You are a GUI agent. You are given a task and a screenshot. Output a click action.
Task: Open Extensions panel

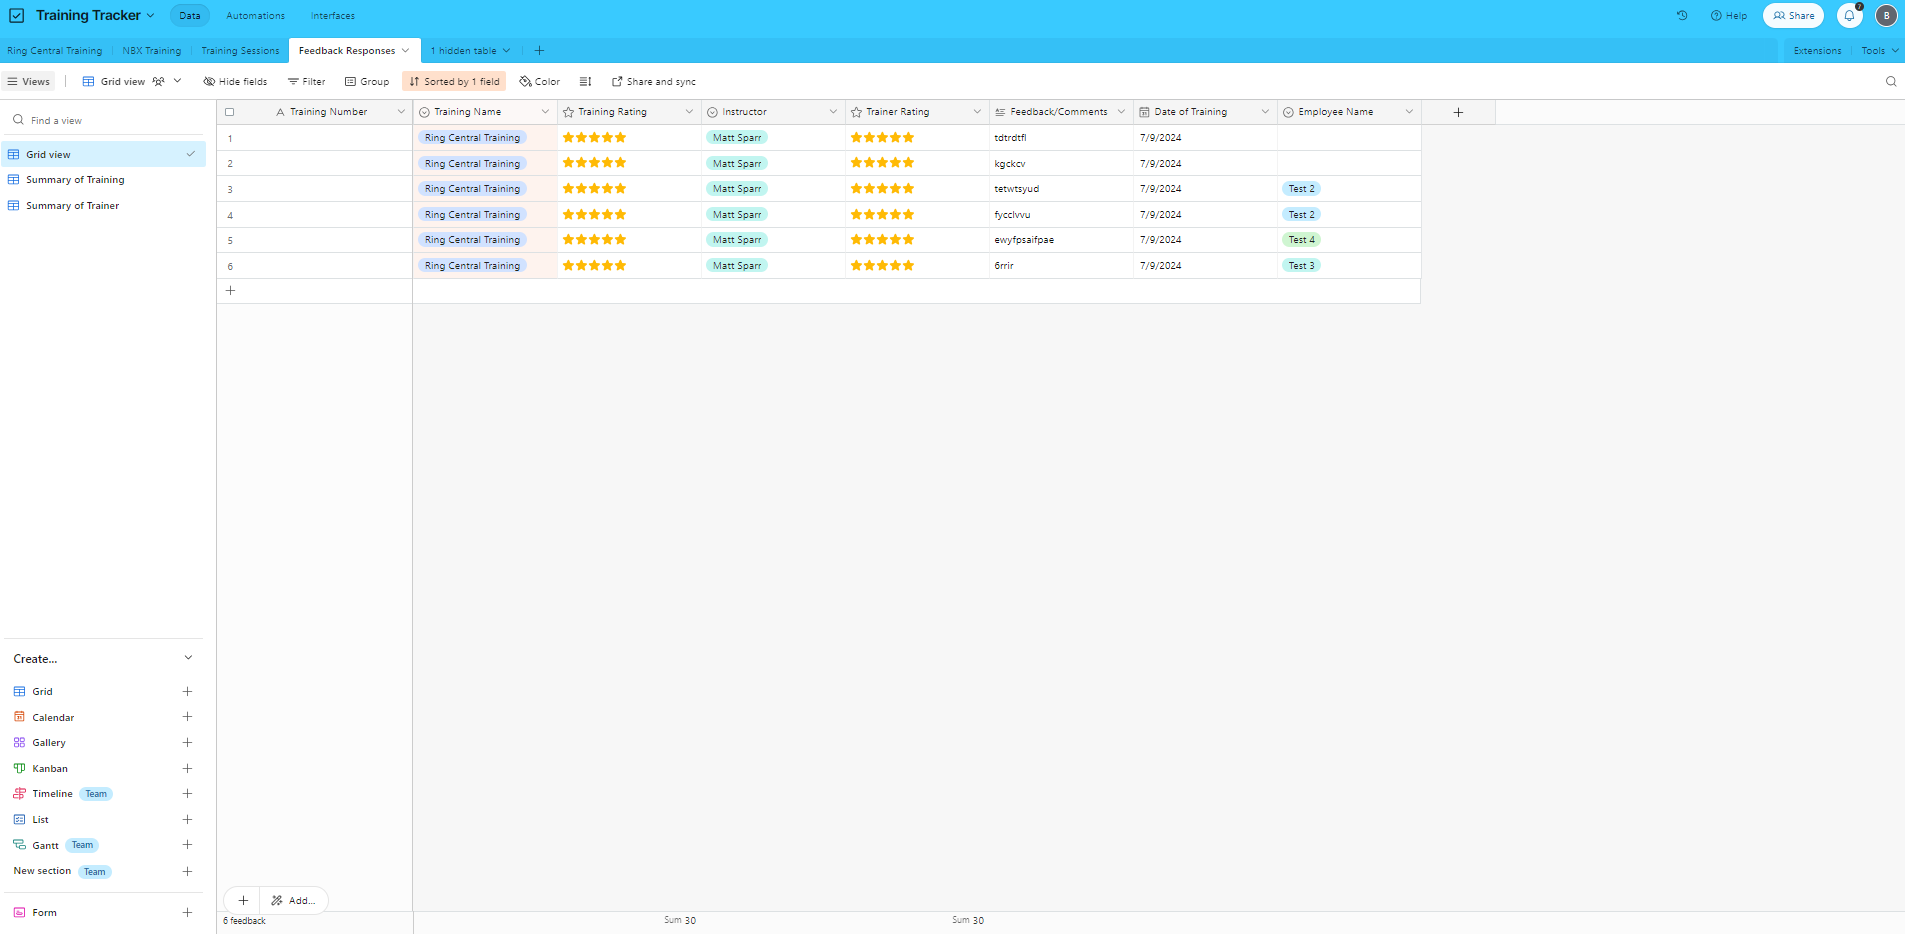pos(1817,51)
